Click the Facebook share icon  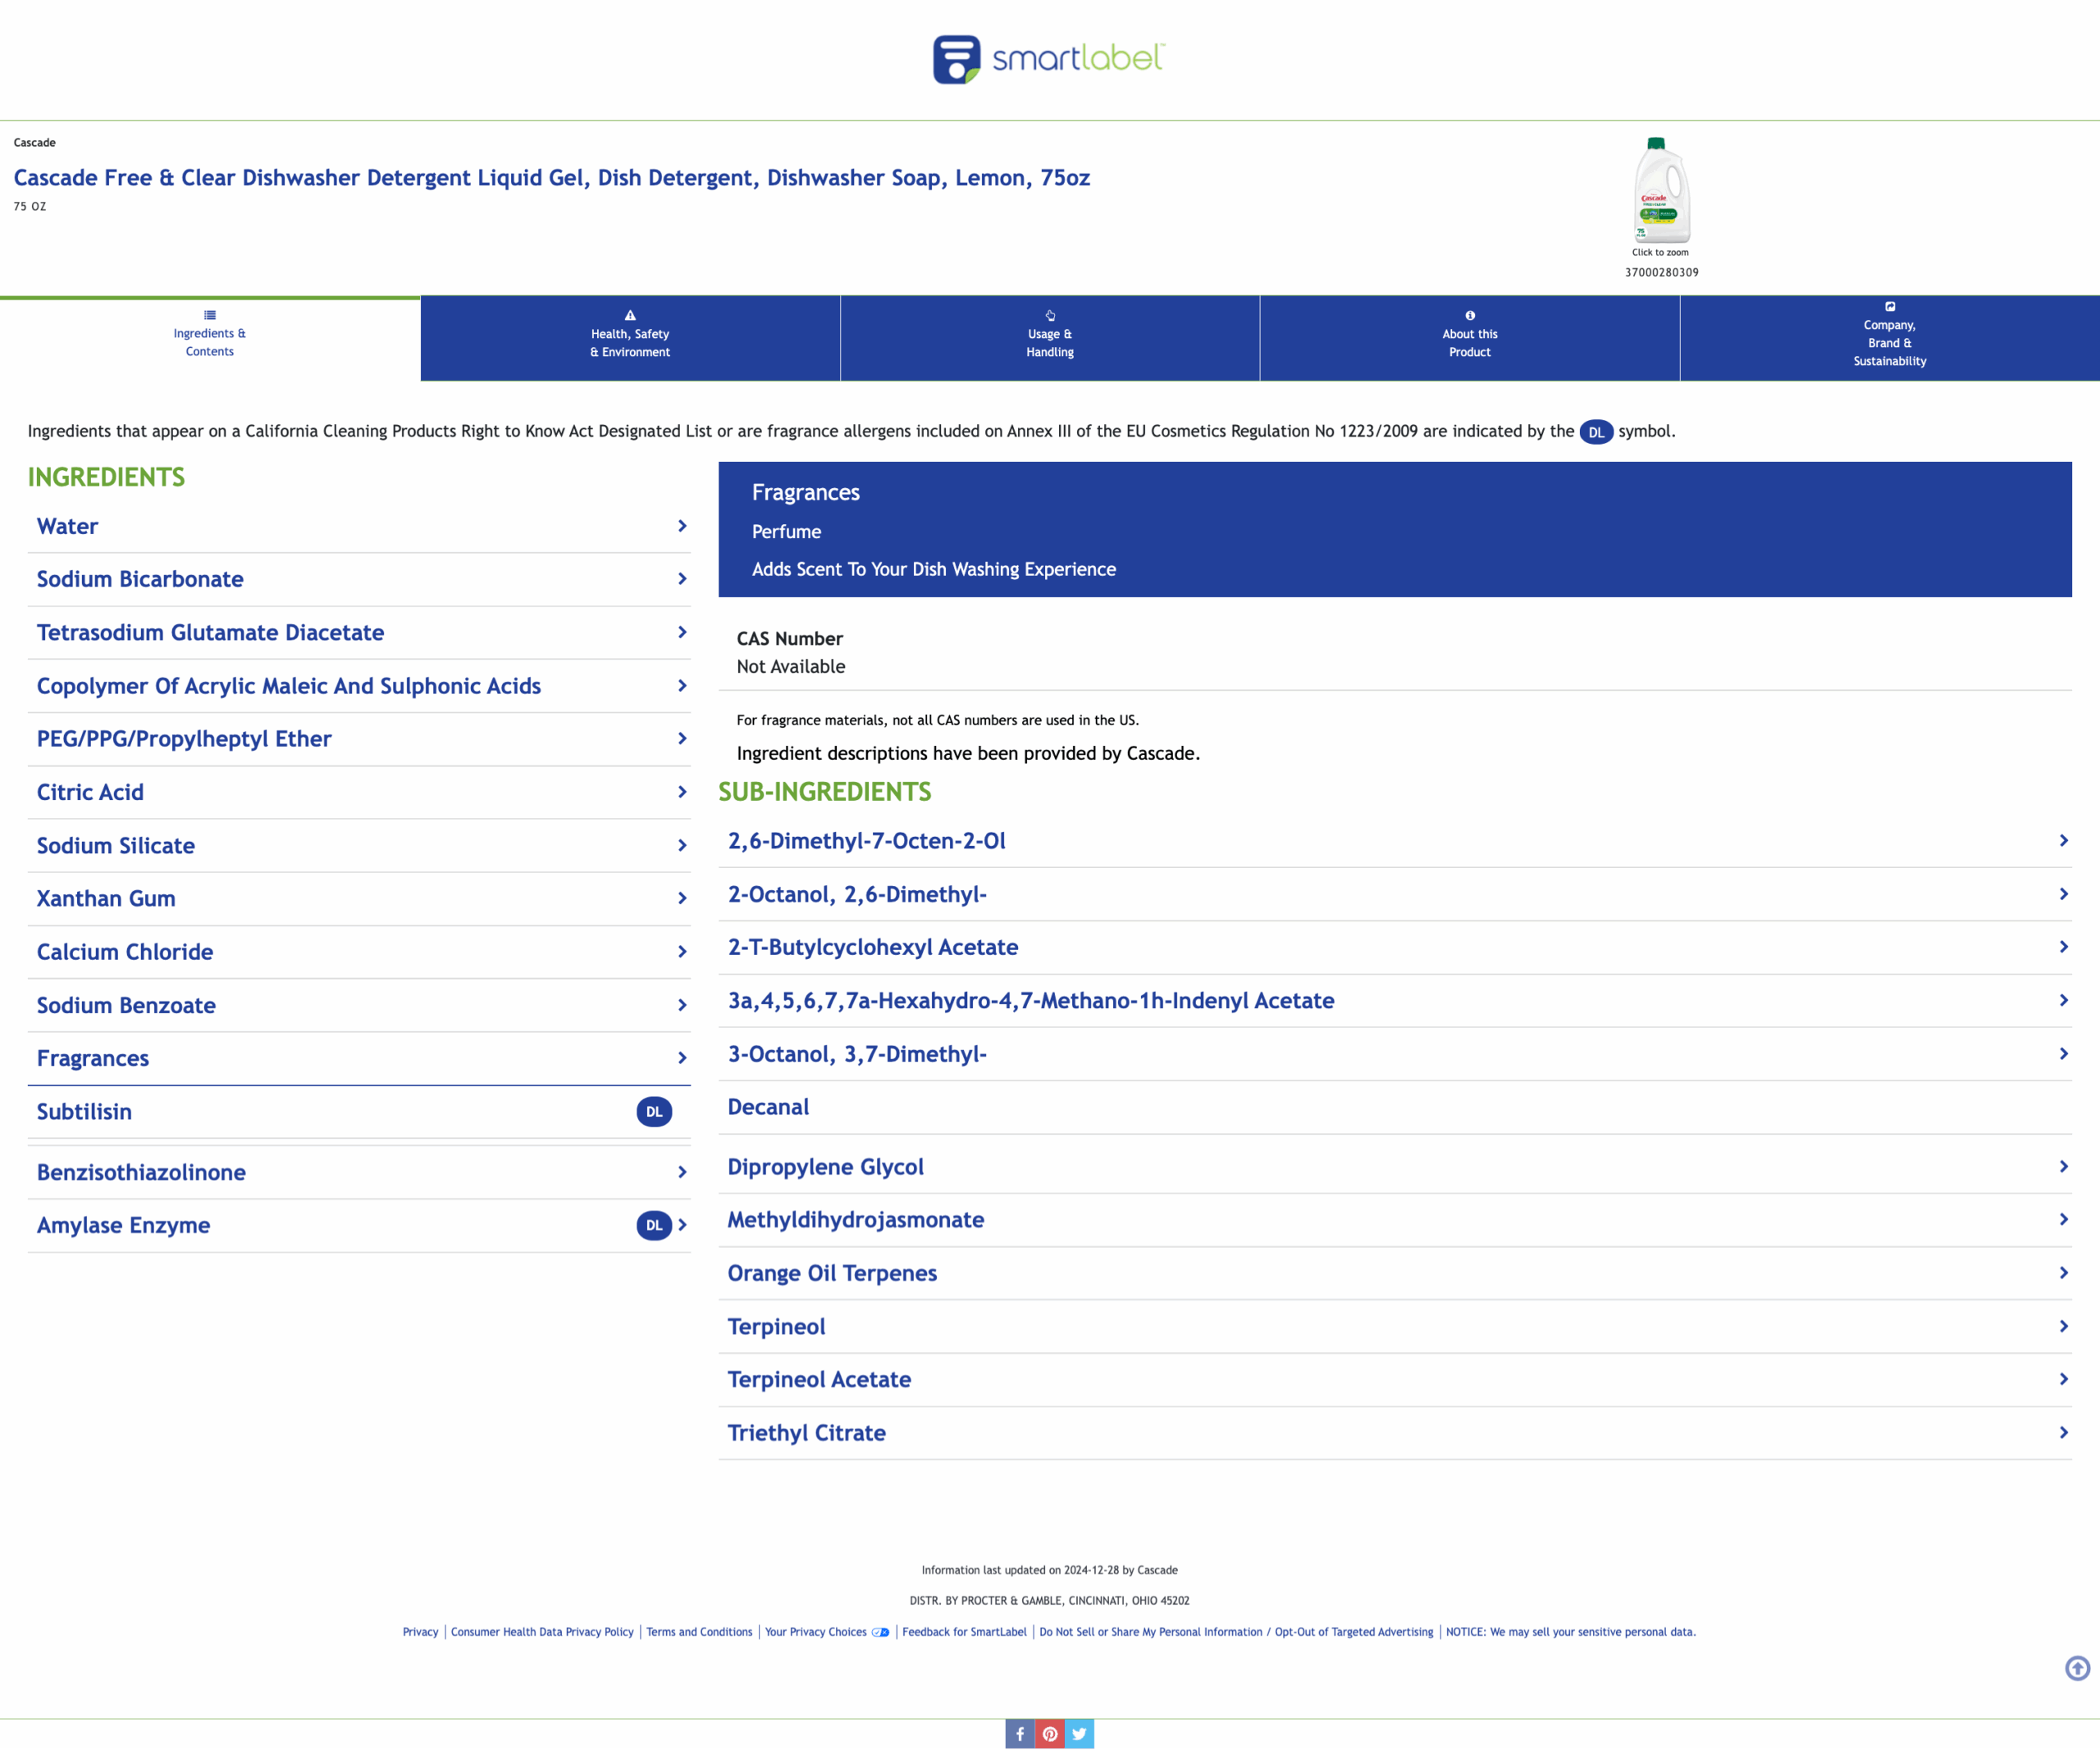pos(1019,1734)
